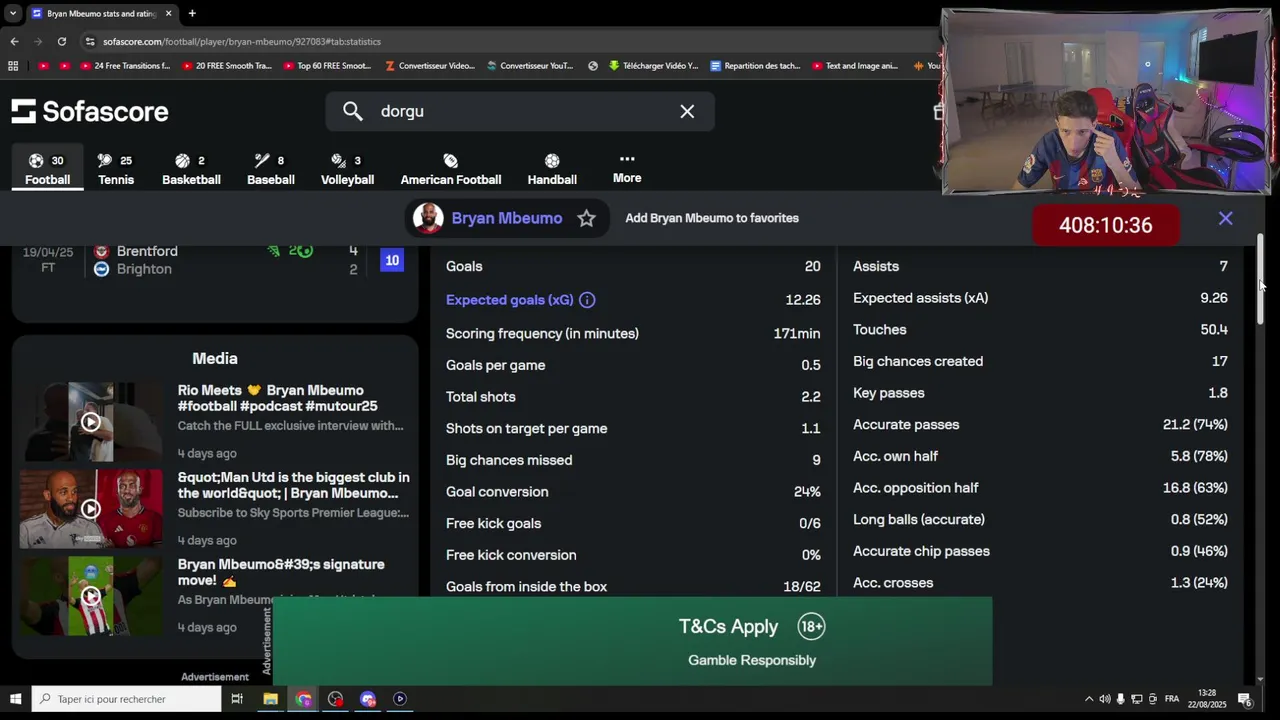Open 'Télécharger Vidéo Y...' bookmark
Screen dimensions: 1280x720
pyautogui.click(x=652, y=66)
